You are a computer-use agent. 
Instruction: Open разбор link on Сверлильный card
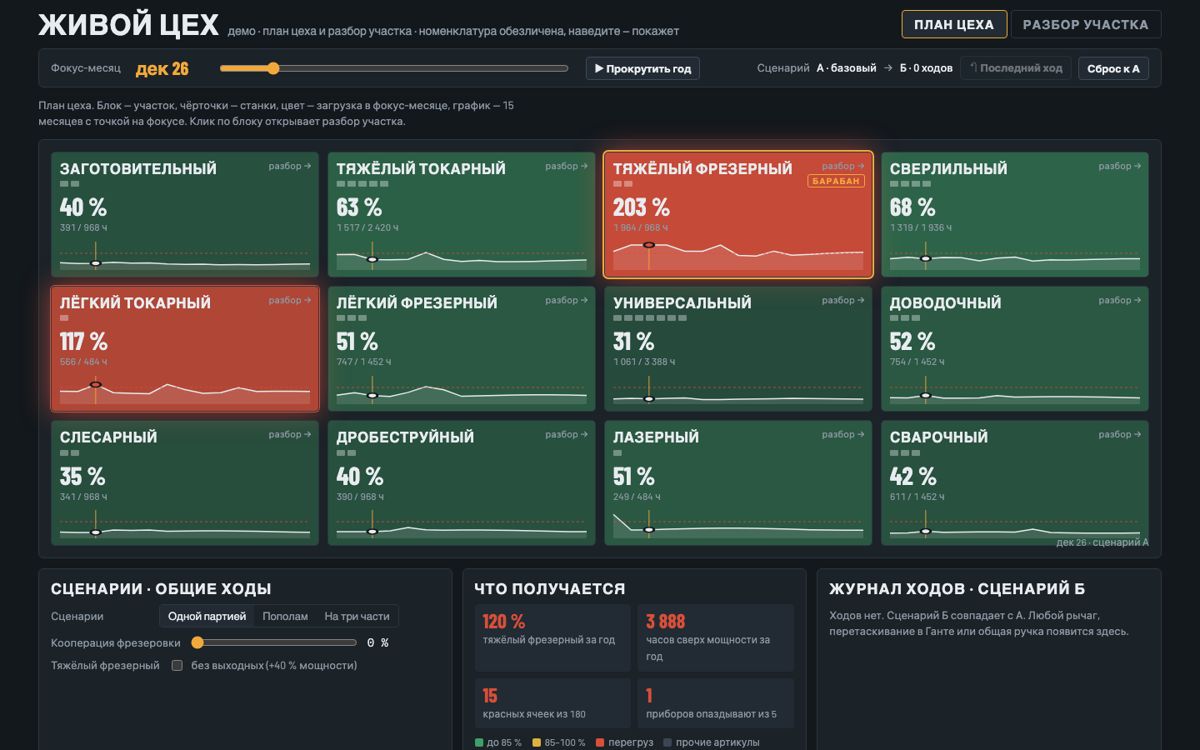pyautogui.click(x=1120, y=166)
